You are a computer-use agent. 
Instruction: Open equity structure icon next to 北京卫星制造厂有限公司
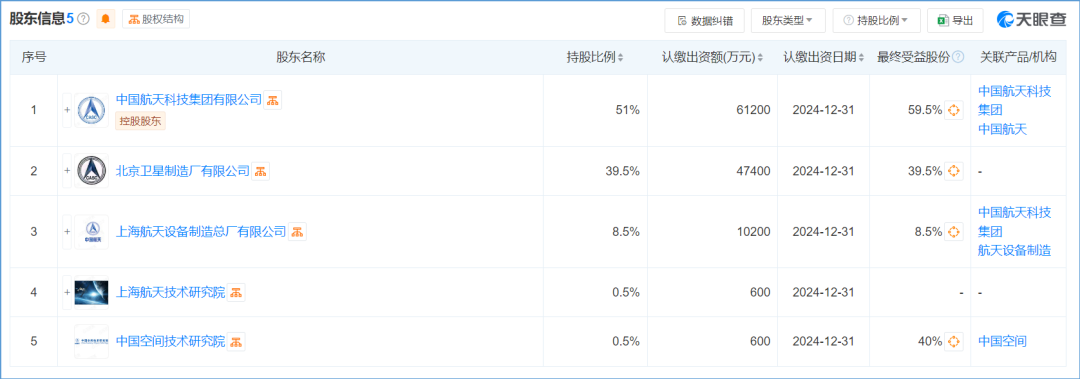(x=260, y=172)
